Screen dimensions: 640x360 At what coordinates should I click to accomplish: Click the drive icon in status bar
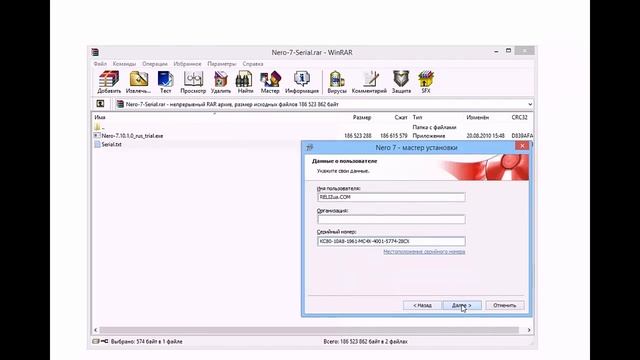96,341
